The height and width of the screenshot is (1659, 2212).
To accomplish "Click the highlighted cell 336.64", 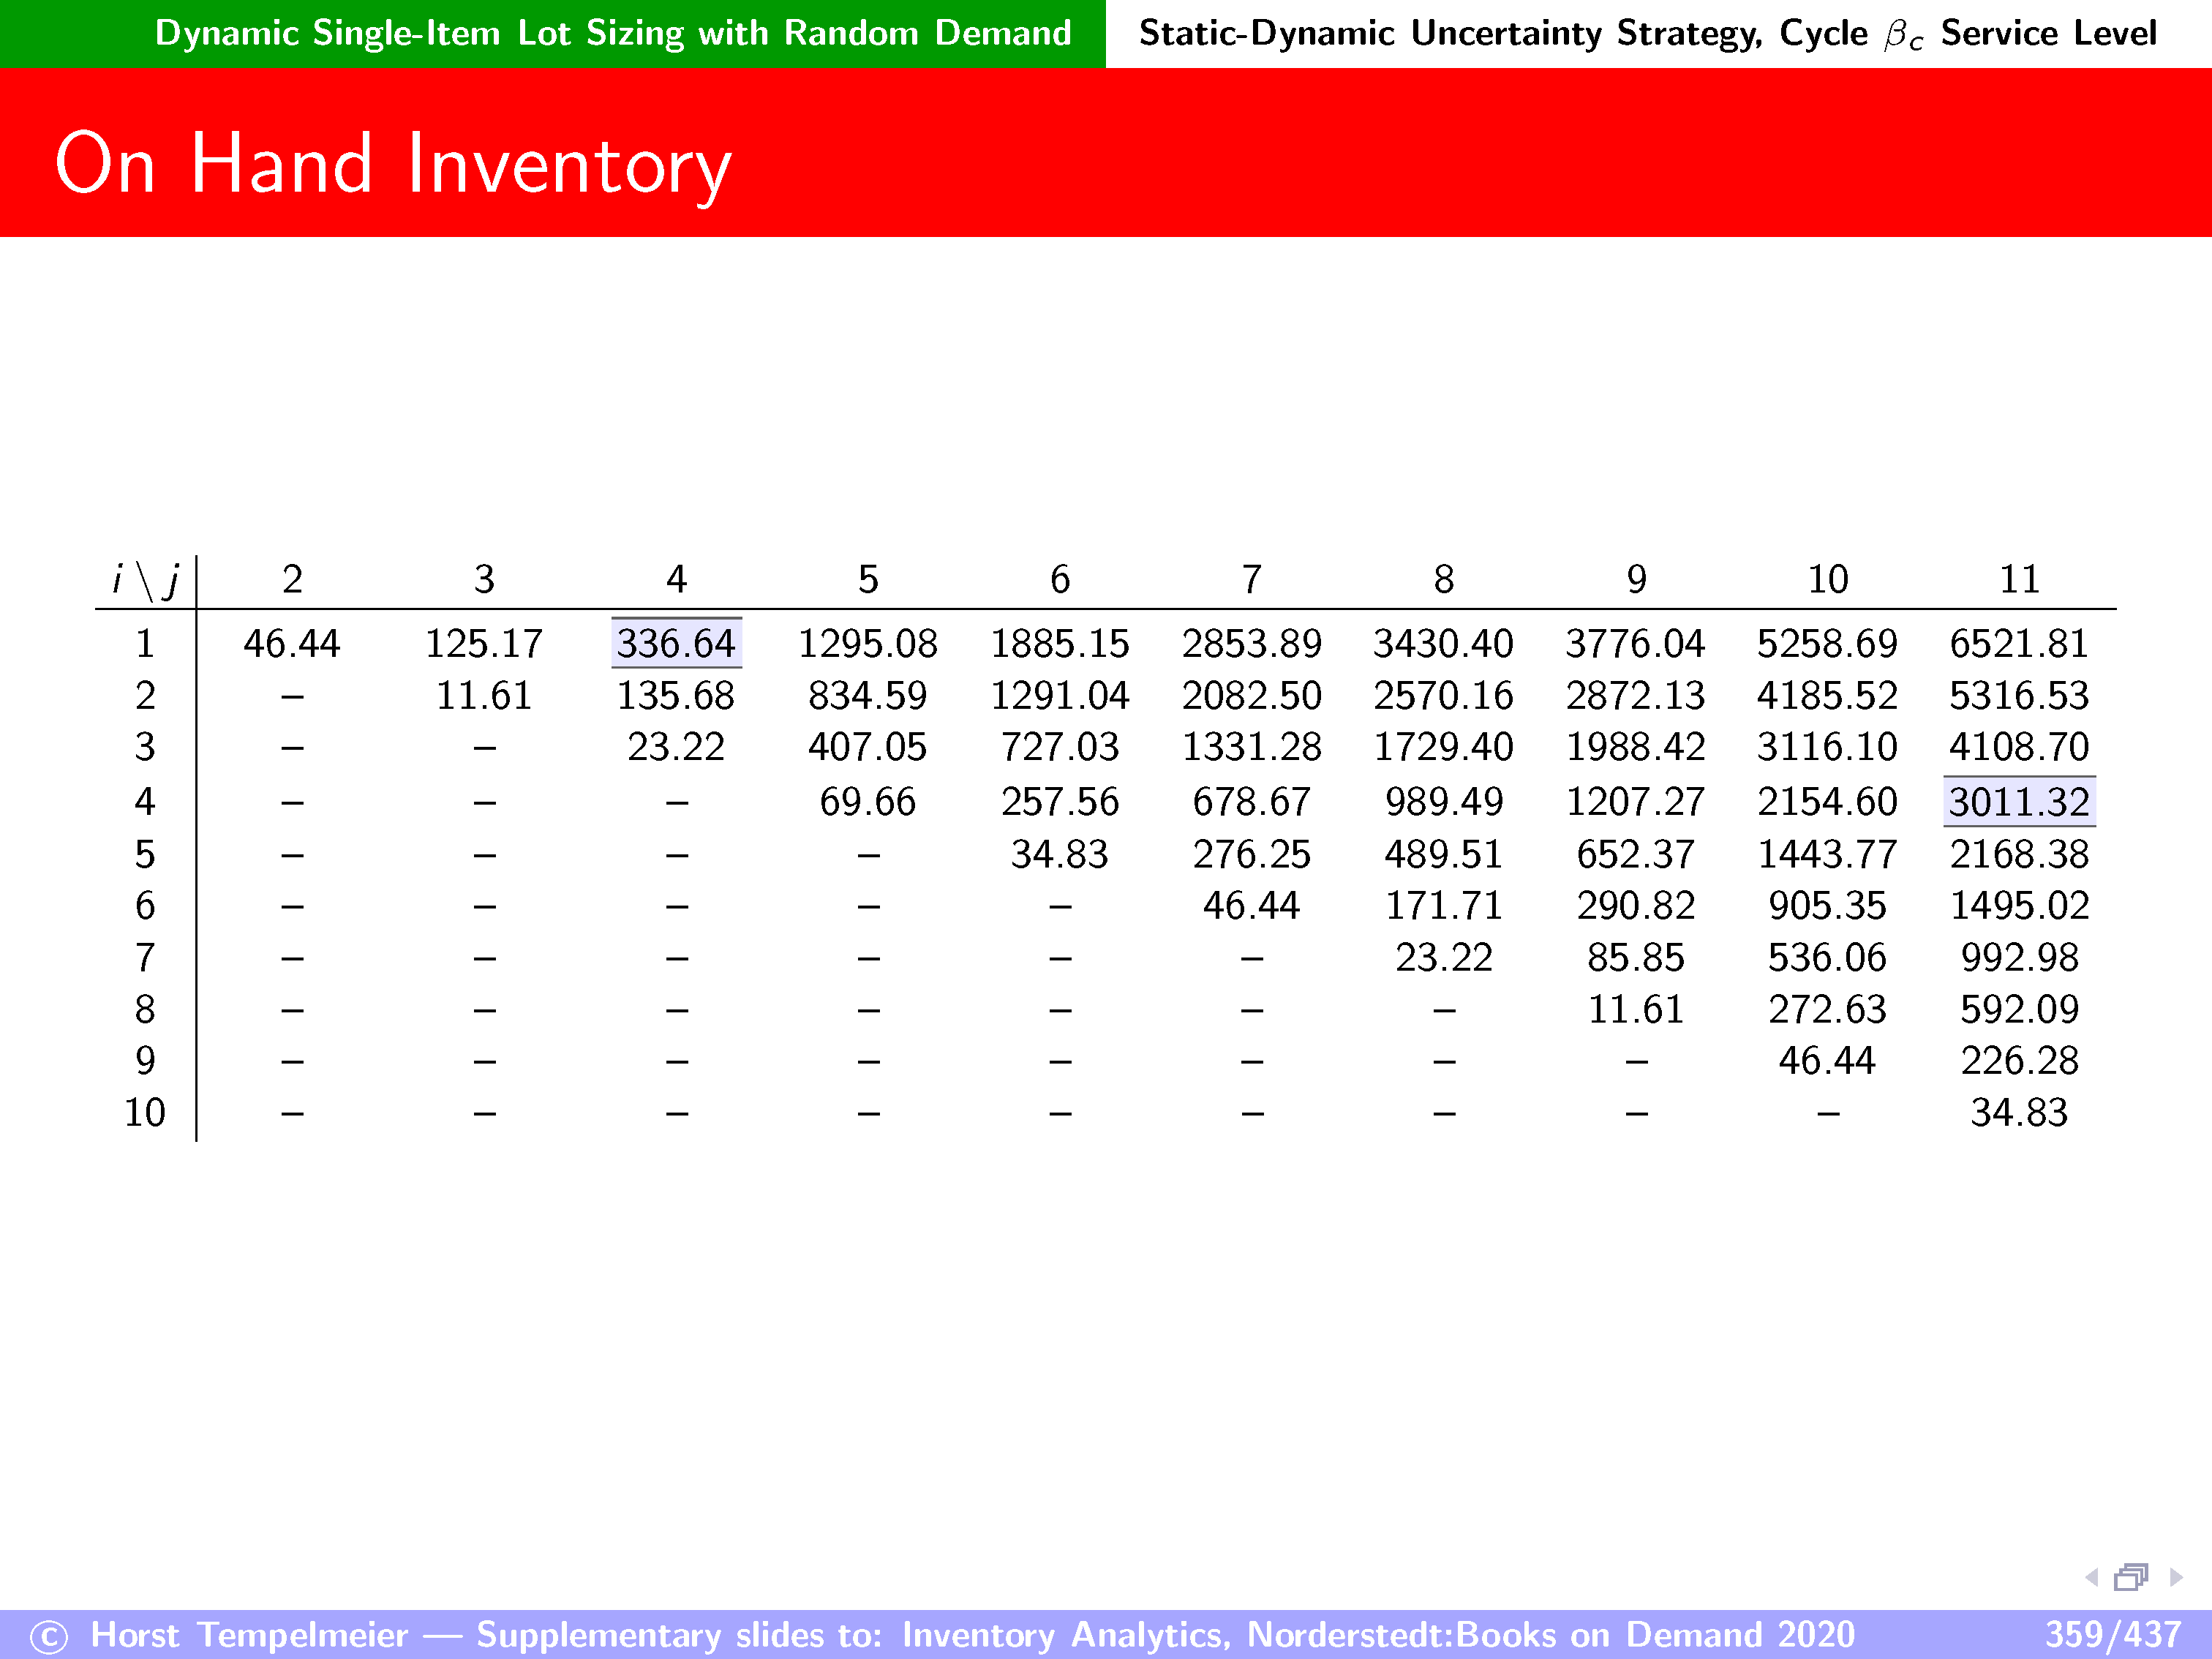I will tap(676, 643).
